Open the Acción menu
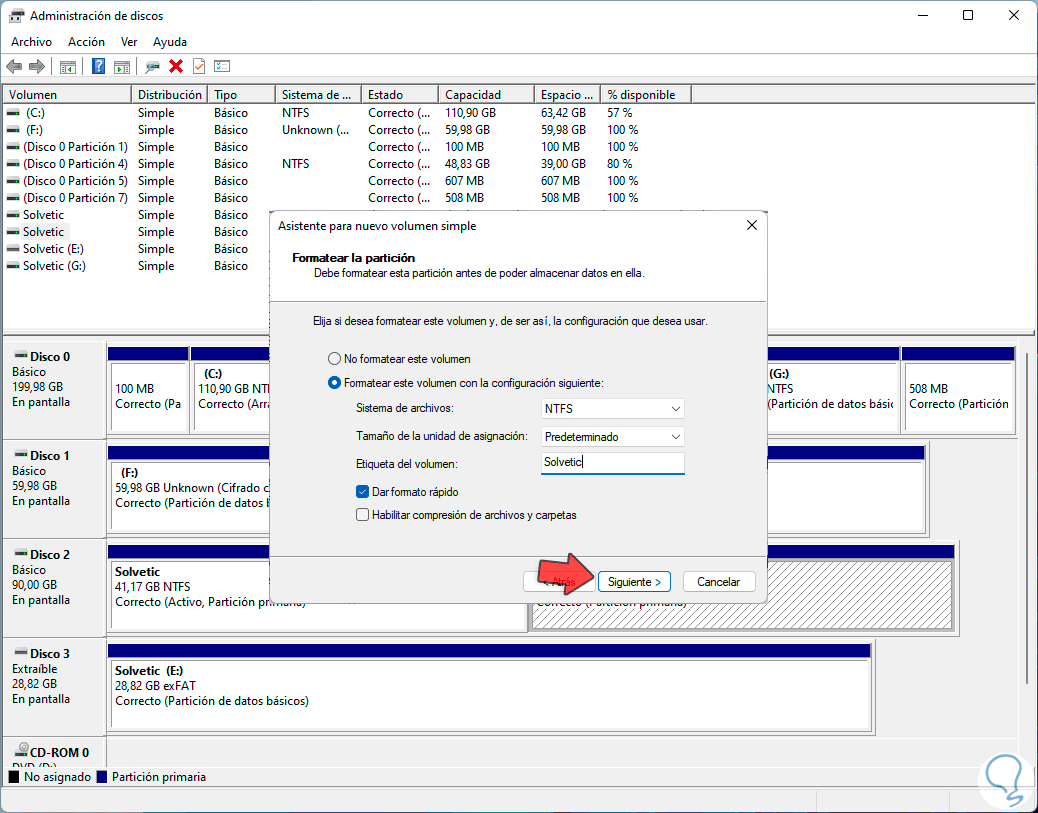 pyautogui.click(x=86, y=42)
